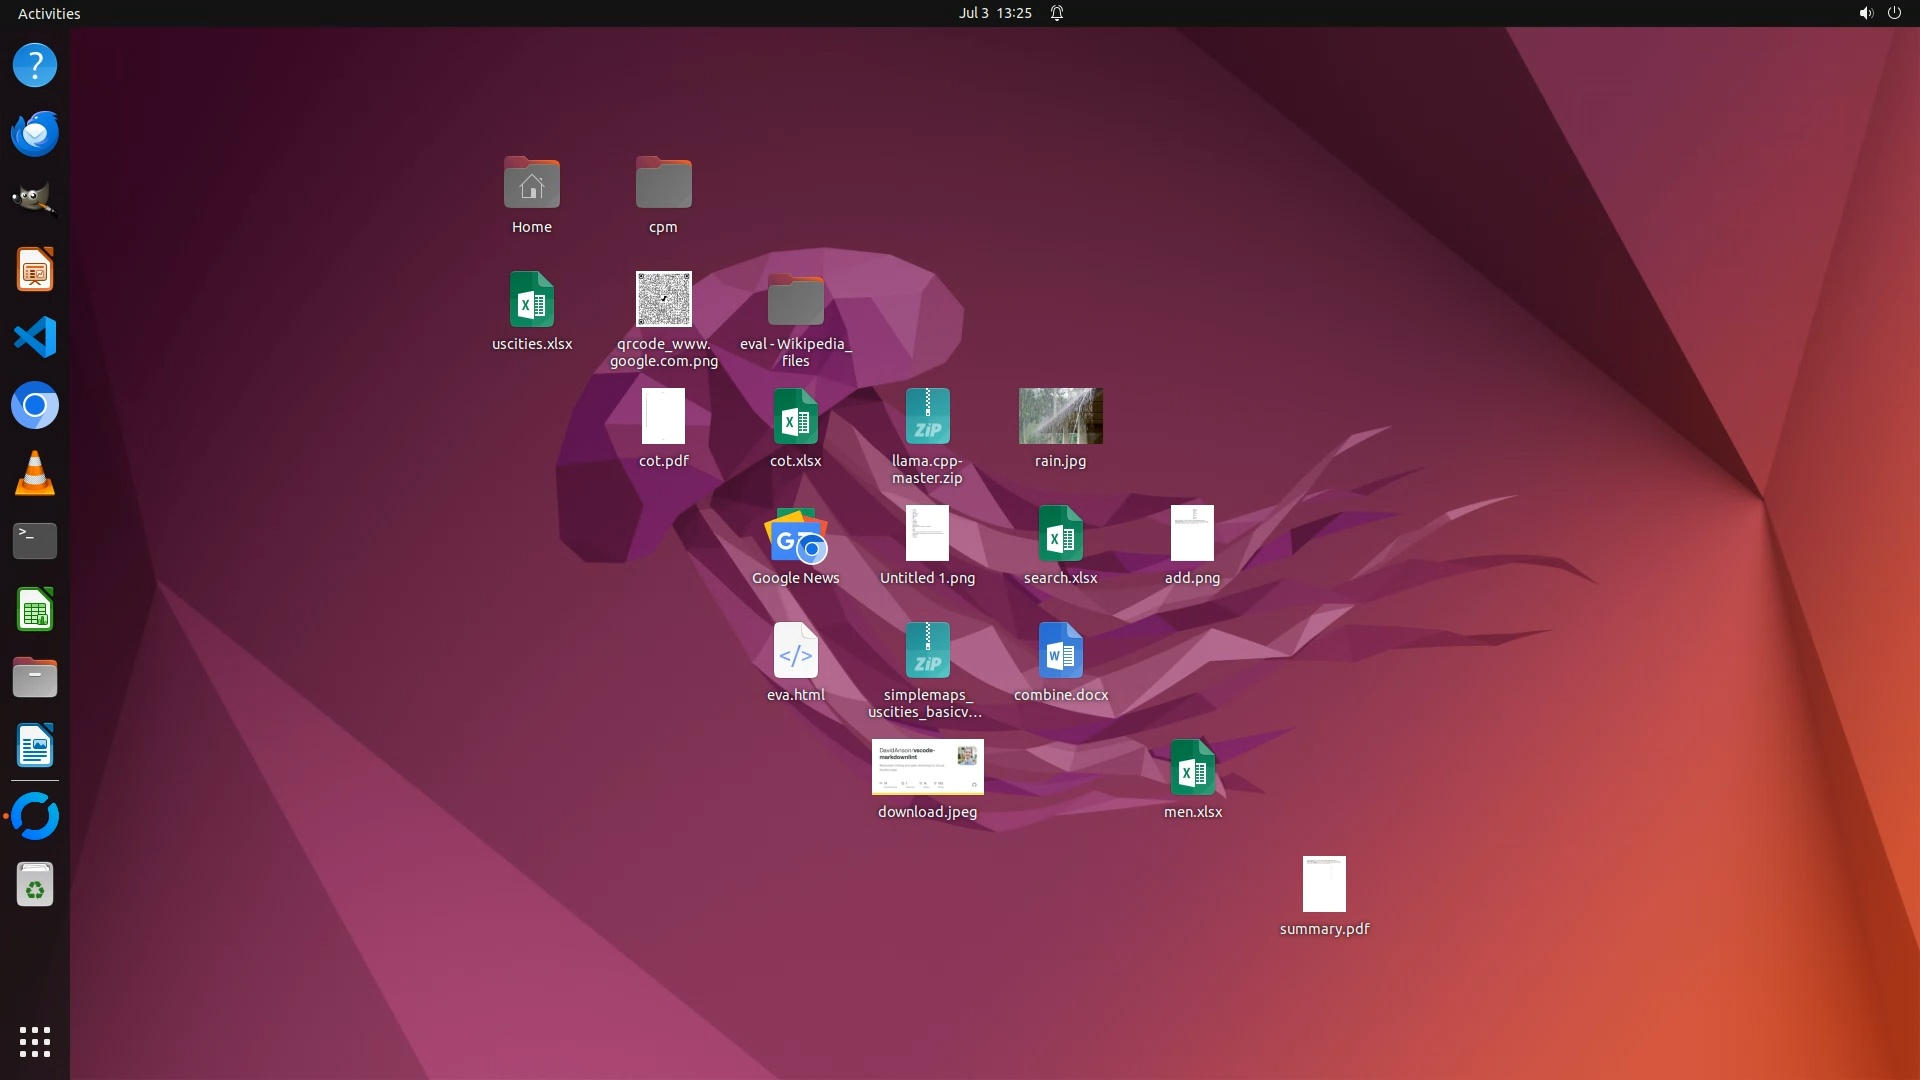Open the date and time clock menu
Viewport: 1920px width, 1080px height.
pos(994,13)
